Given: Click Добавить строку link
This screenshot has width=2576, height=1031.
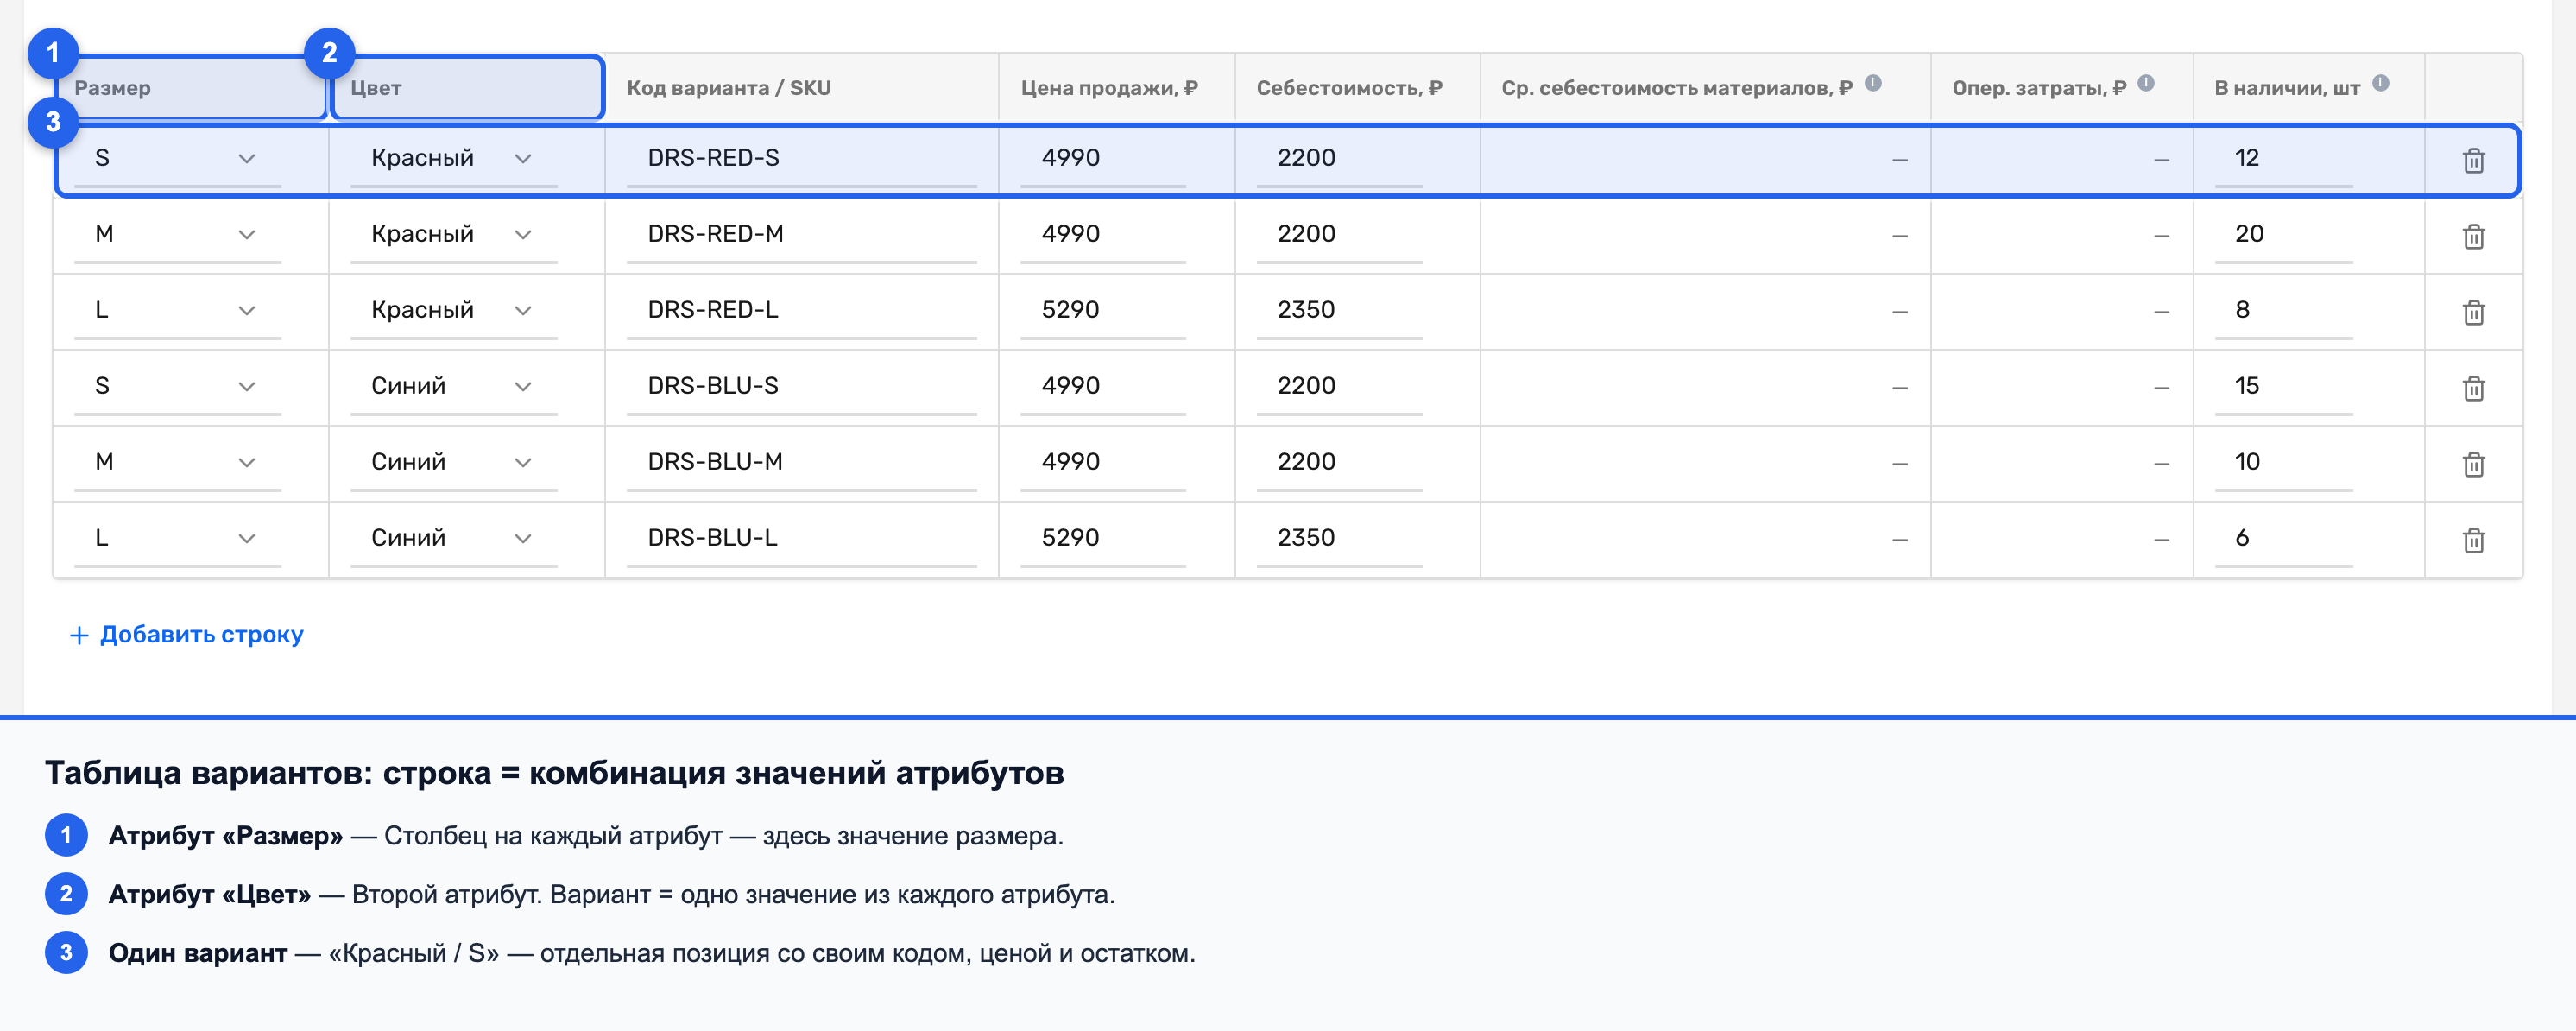Looking at the screenshot, I should click(x=187, y=635).
